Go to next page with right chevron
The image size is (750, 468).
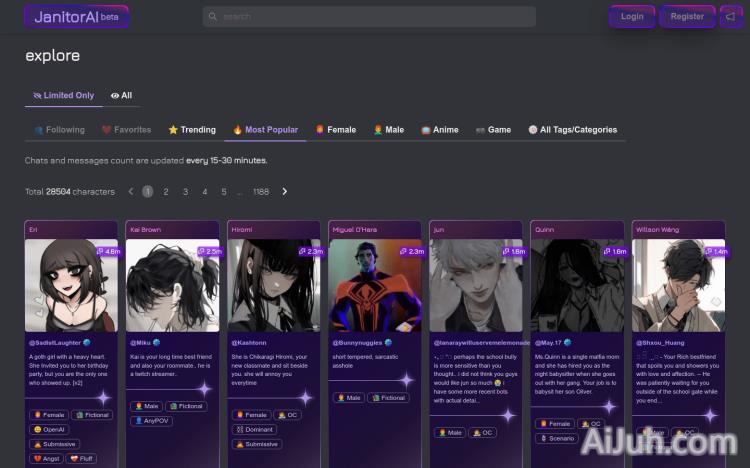284,191
